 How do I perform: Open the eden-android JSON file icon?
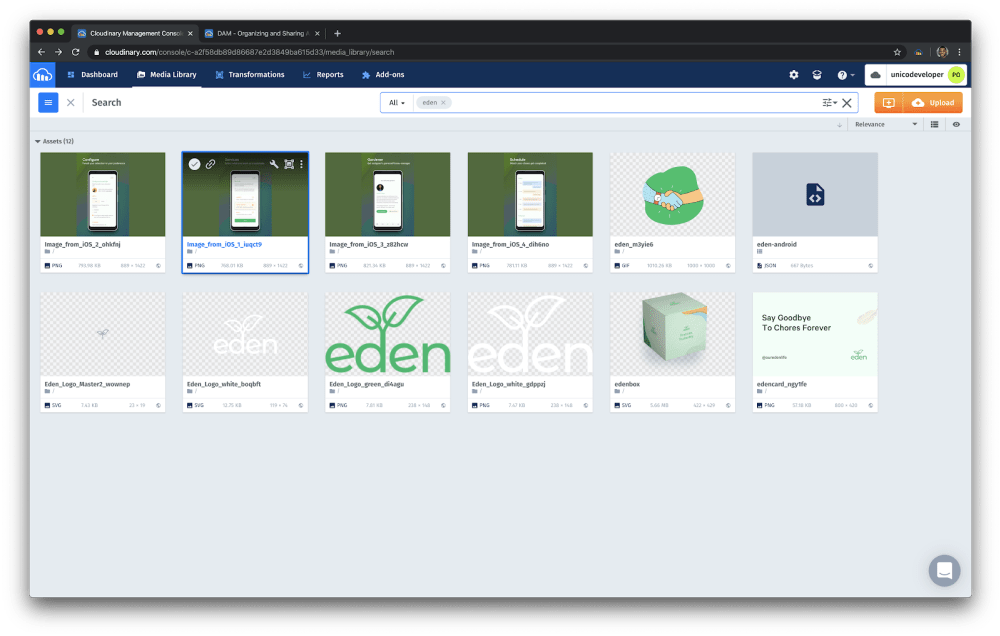[815, 195]
